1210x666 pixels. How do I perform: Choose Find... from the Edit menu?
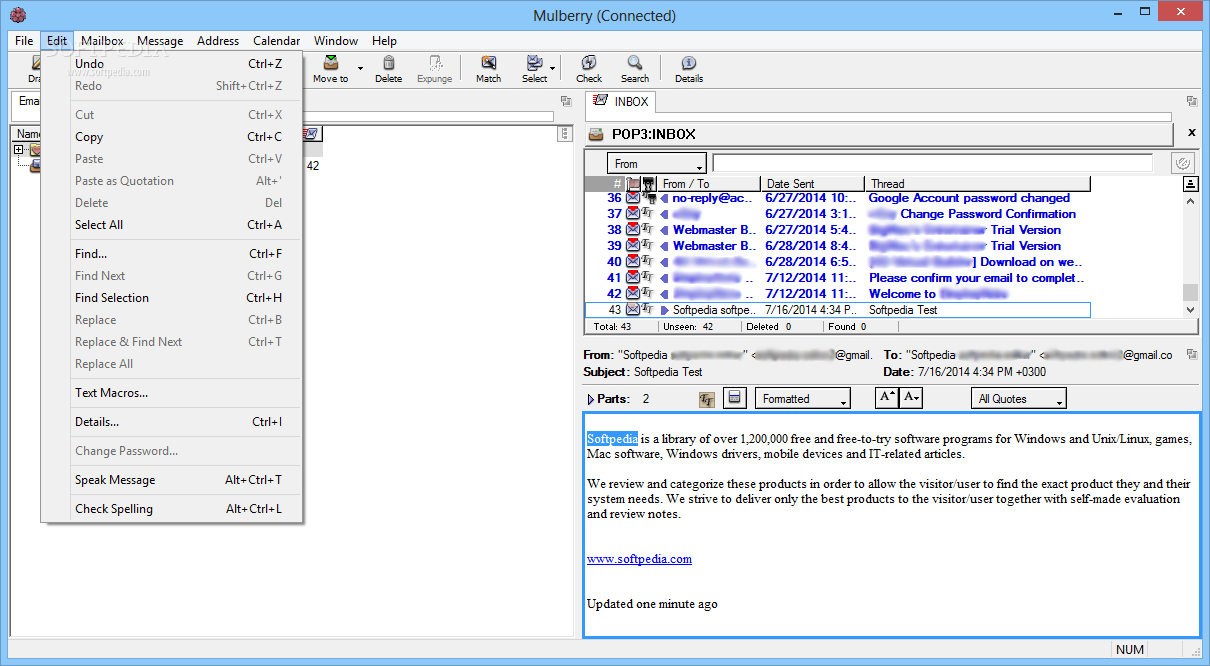coord(172,254)
